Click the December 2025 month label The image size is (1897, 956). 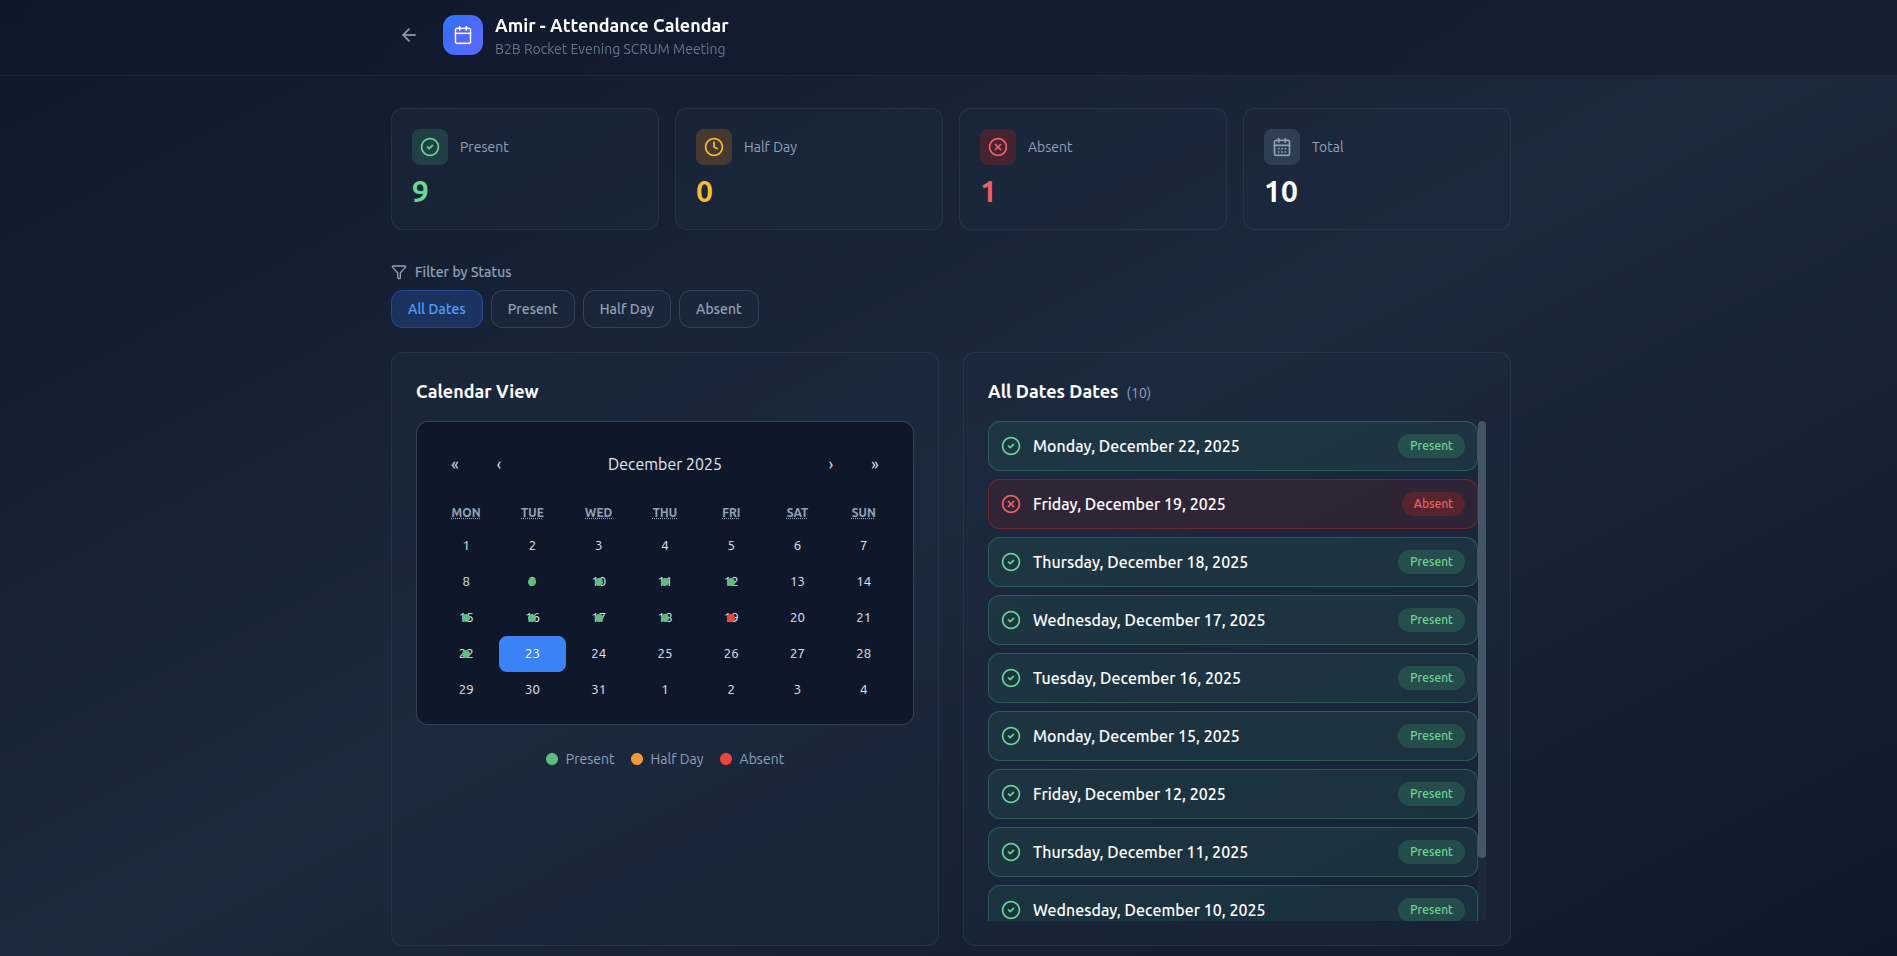click(x=664, y=464)
